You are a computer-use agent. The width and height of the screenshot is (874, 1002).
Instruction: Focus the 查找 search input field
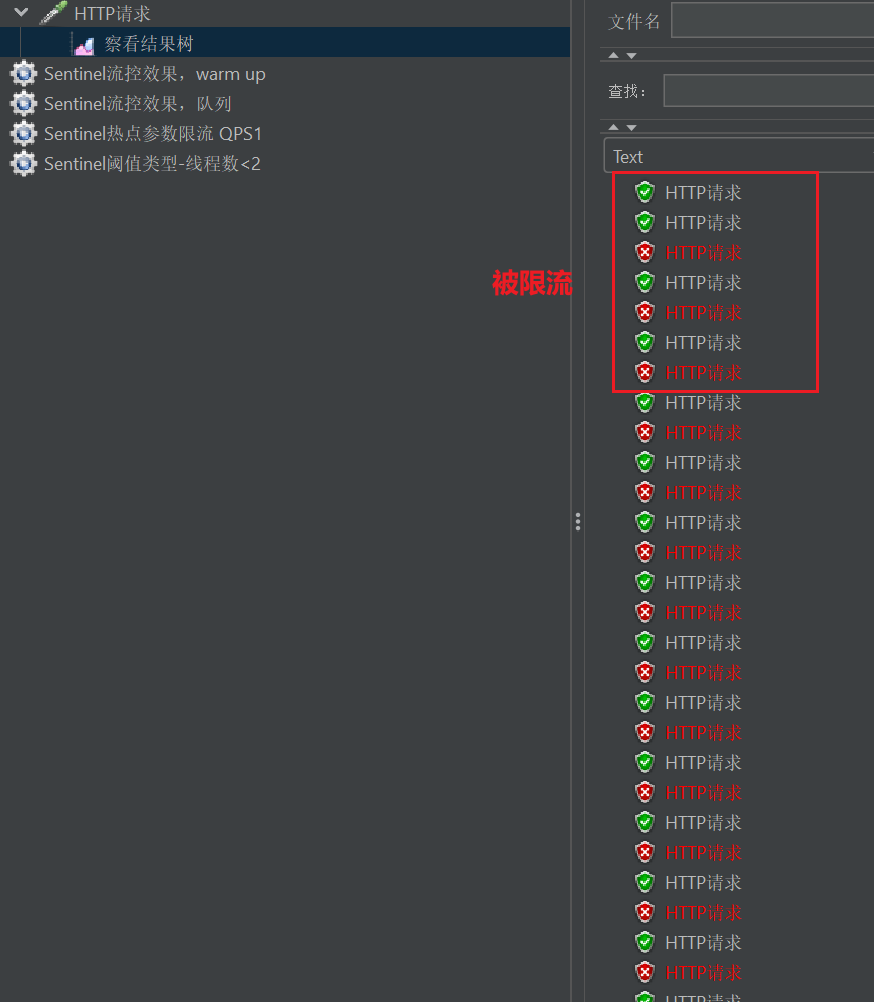tap(769, 91)
